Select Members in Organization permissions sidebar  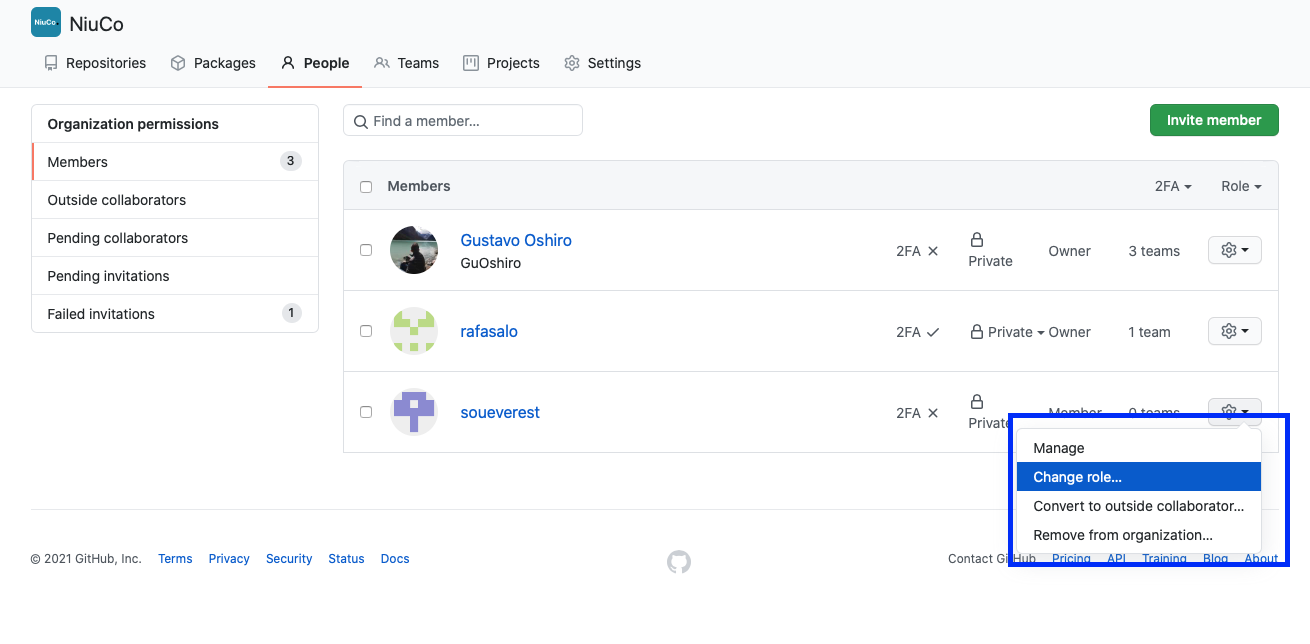click(x=175, y=162)
